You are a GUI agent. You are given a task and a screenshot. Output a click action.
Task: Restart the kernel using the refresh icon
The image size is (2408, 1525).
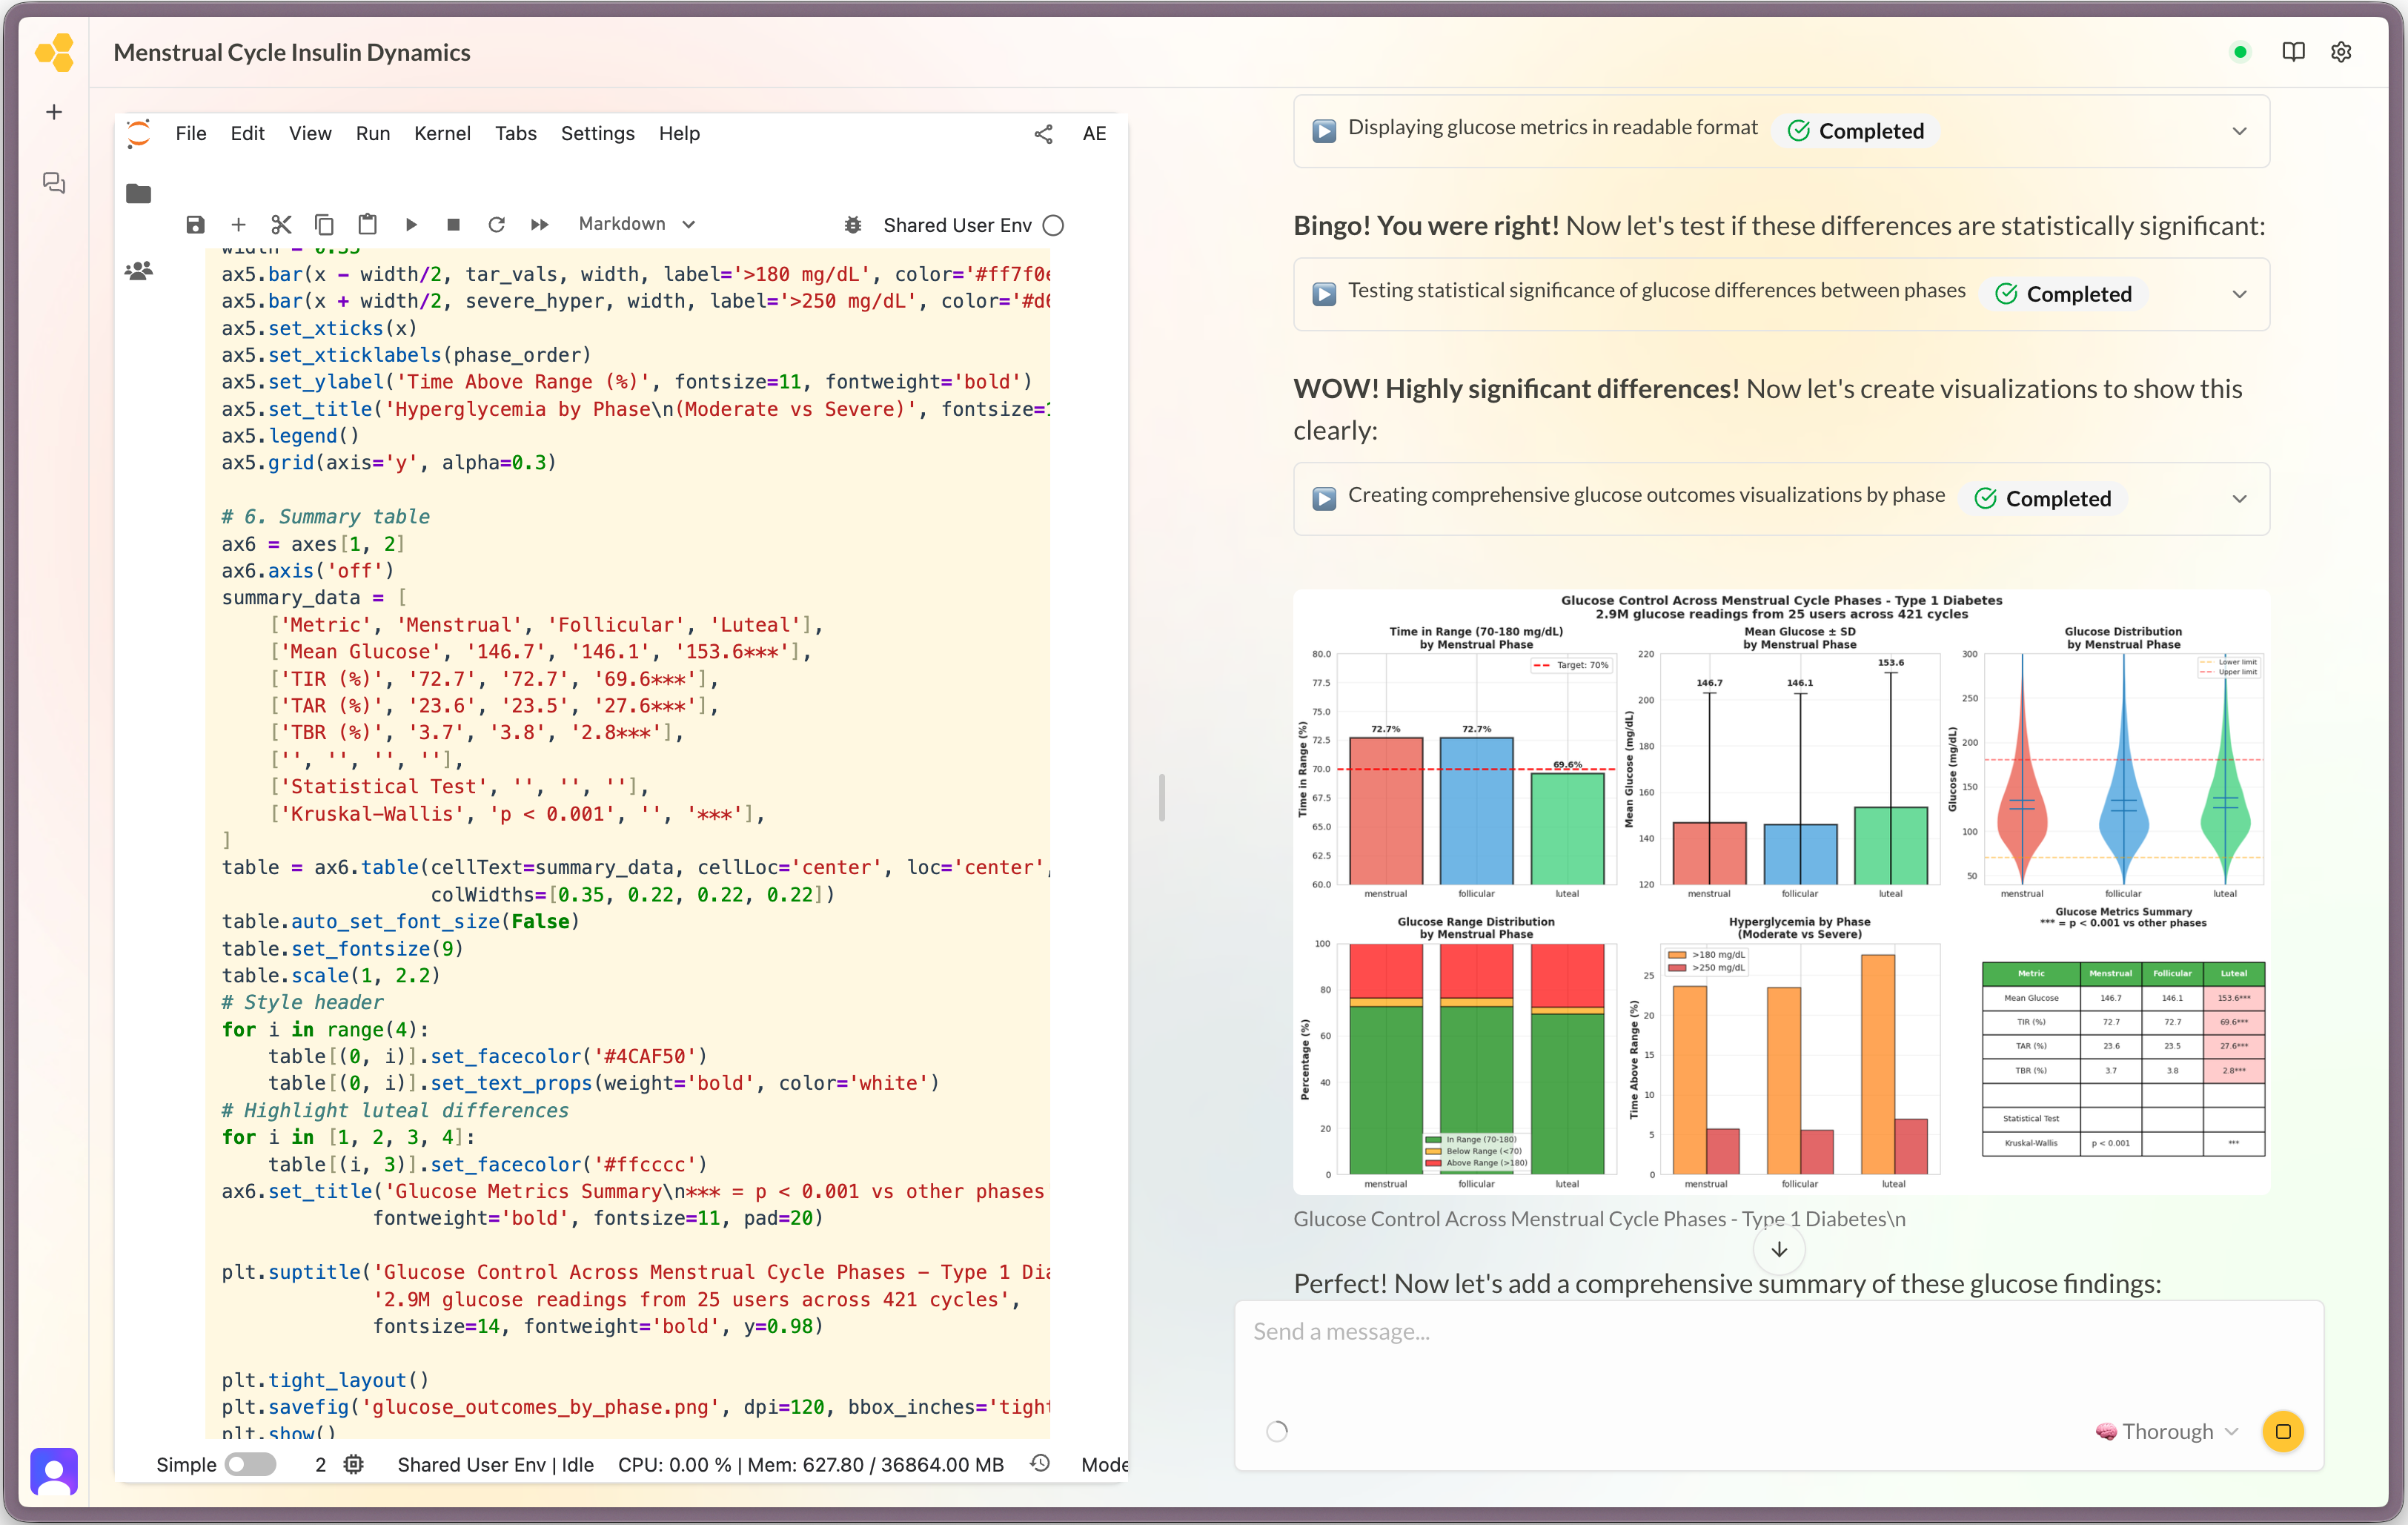[x=497, y=224]
